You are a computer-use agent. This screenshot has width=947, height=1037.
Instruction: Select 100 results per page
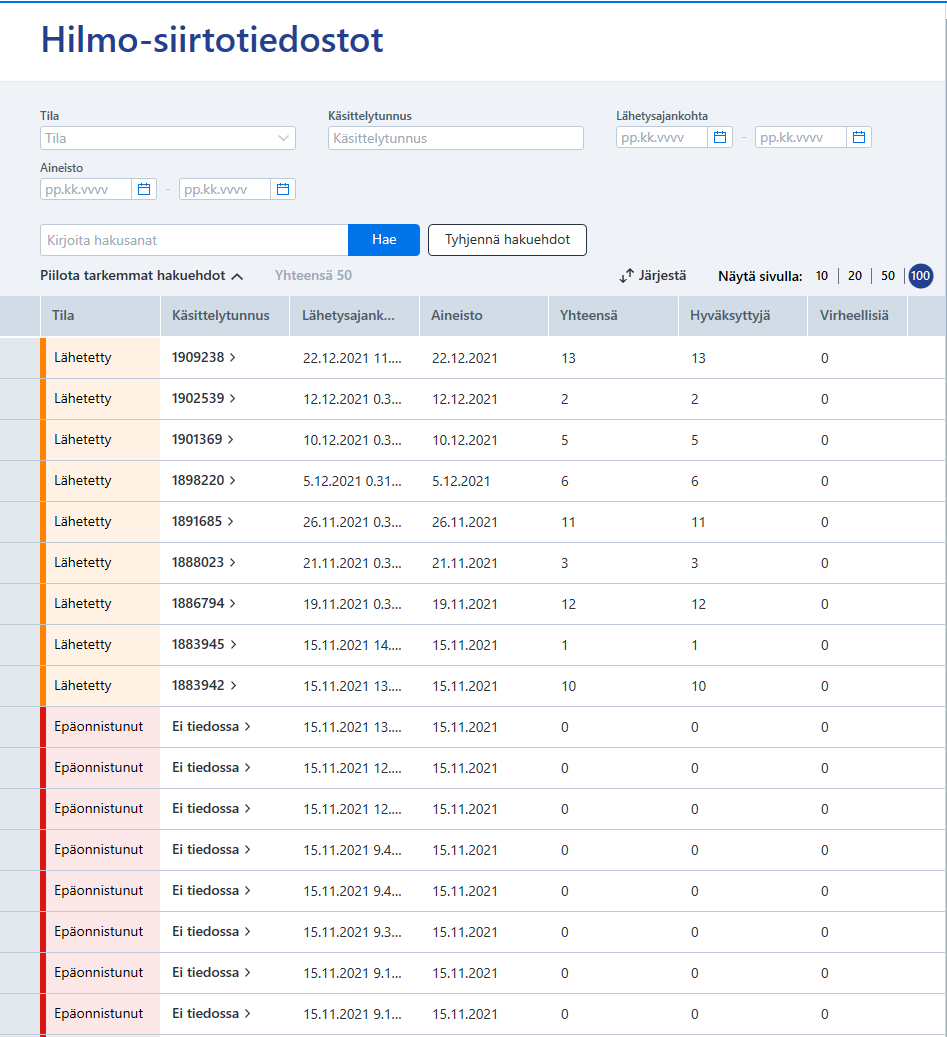click(x=921, y=276)
